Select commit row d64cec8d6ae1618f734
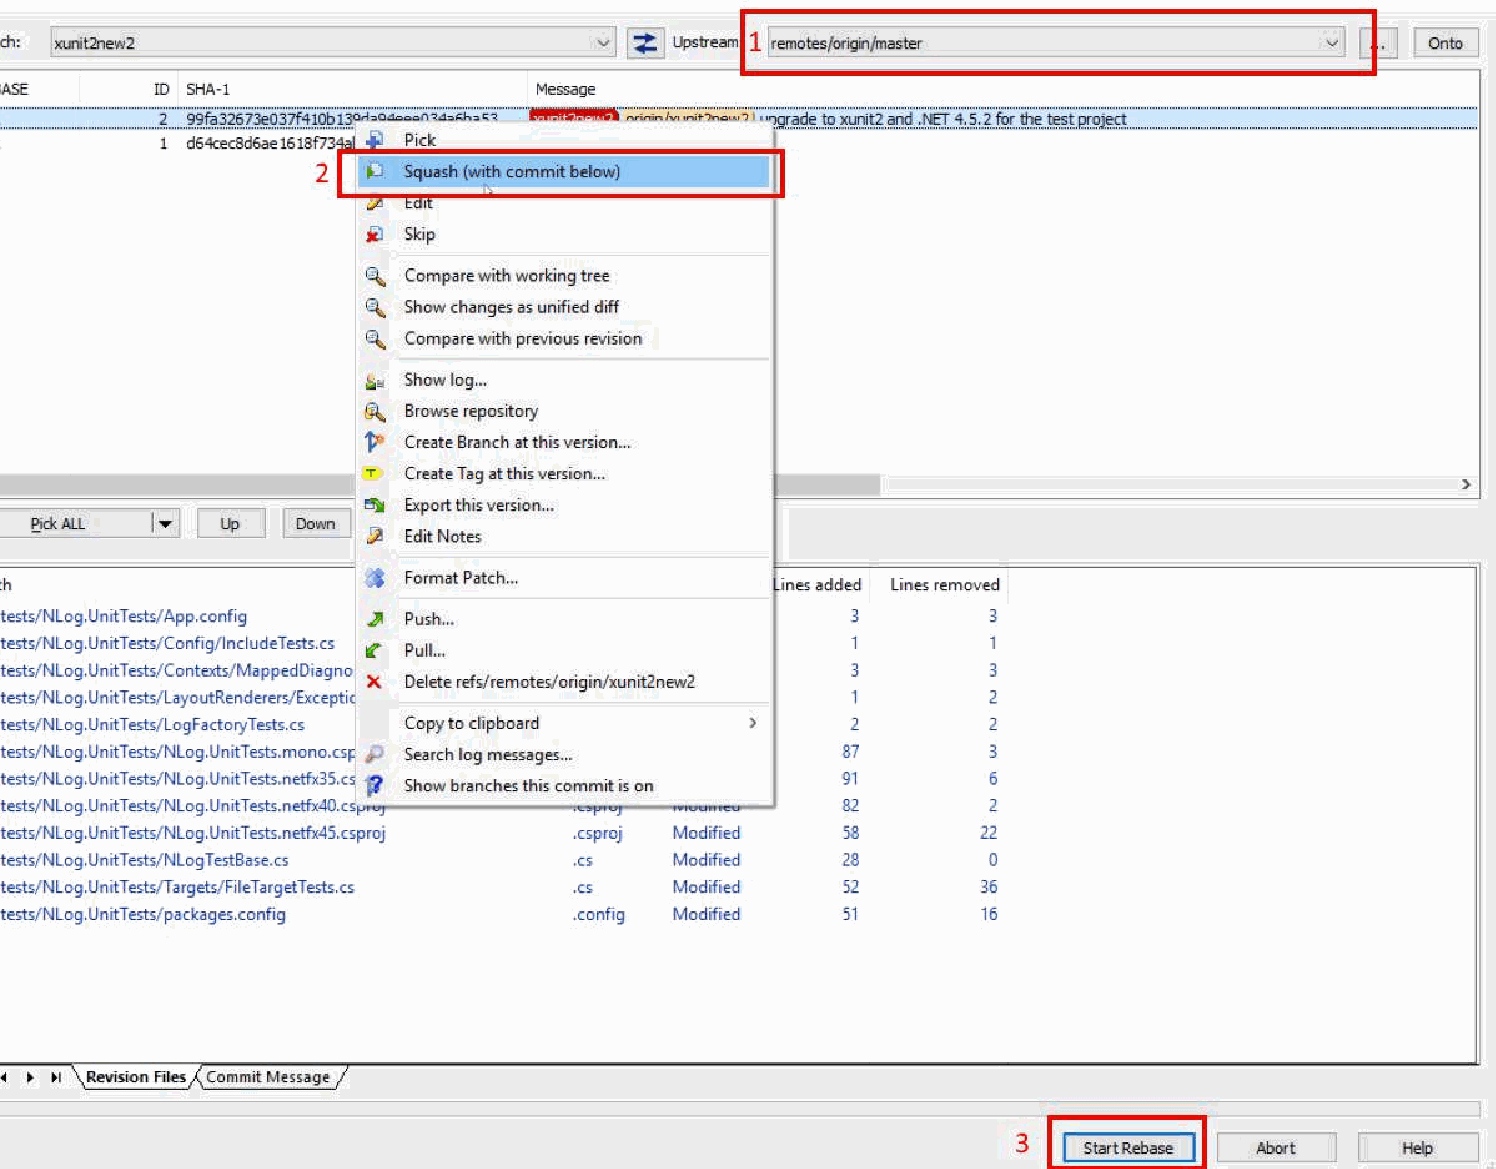 pyautogui.click(x=739, y=144)
